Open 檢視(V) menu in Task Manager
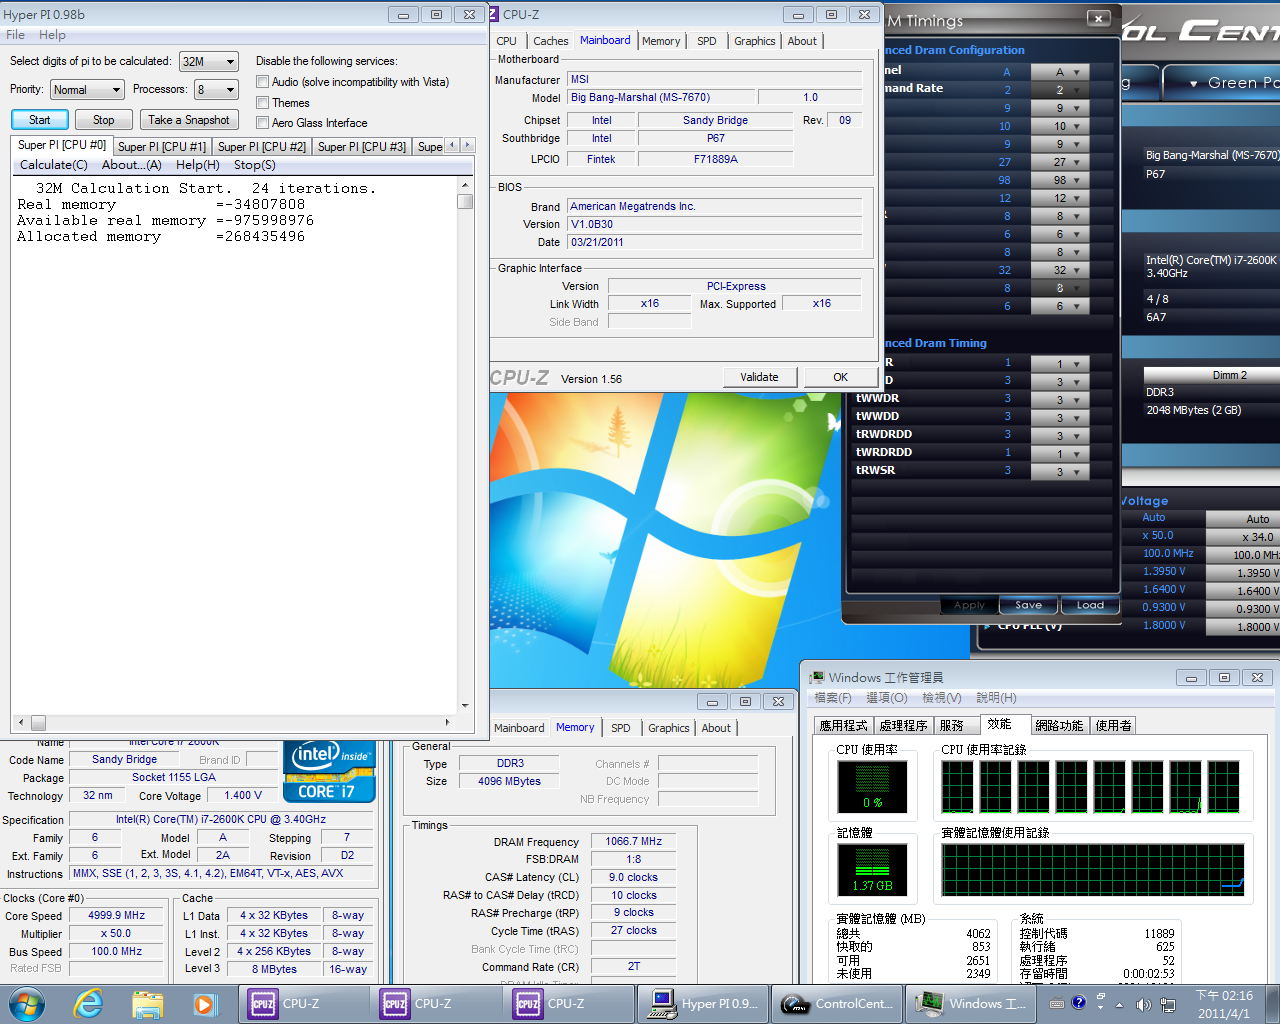The image size is (1280, 1024). point(941,698)
